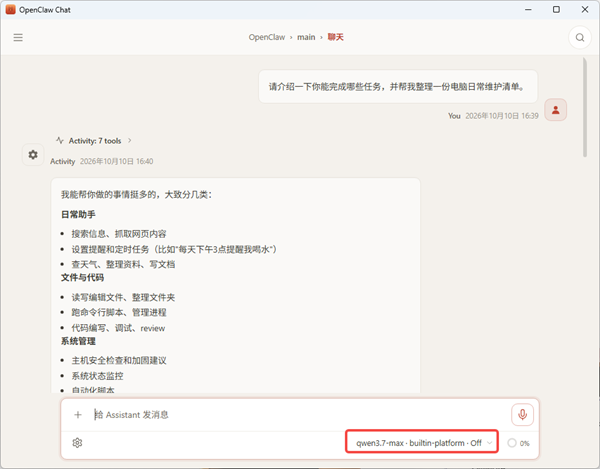Open the qwen3.7-max model dropdown
The height and width of the screenshot is (469, 600).
(x=422, y=443)
